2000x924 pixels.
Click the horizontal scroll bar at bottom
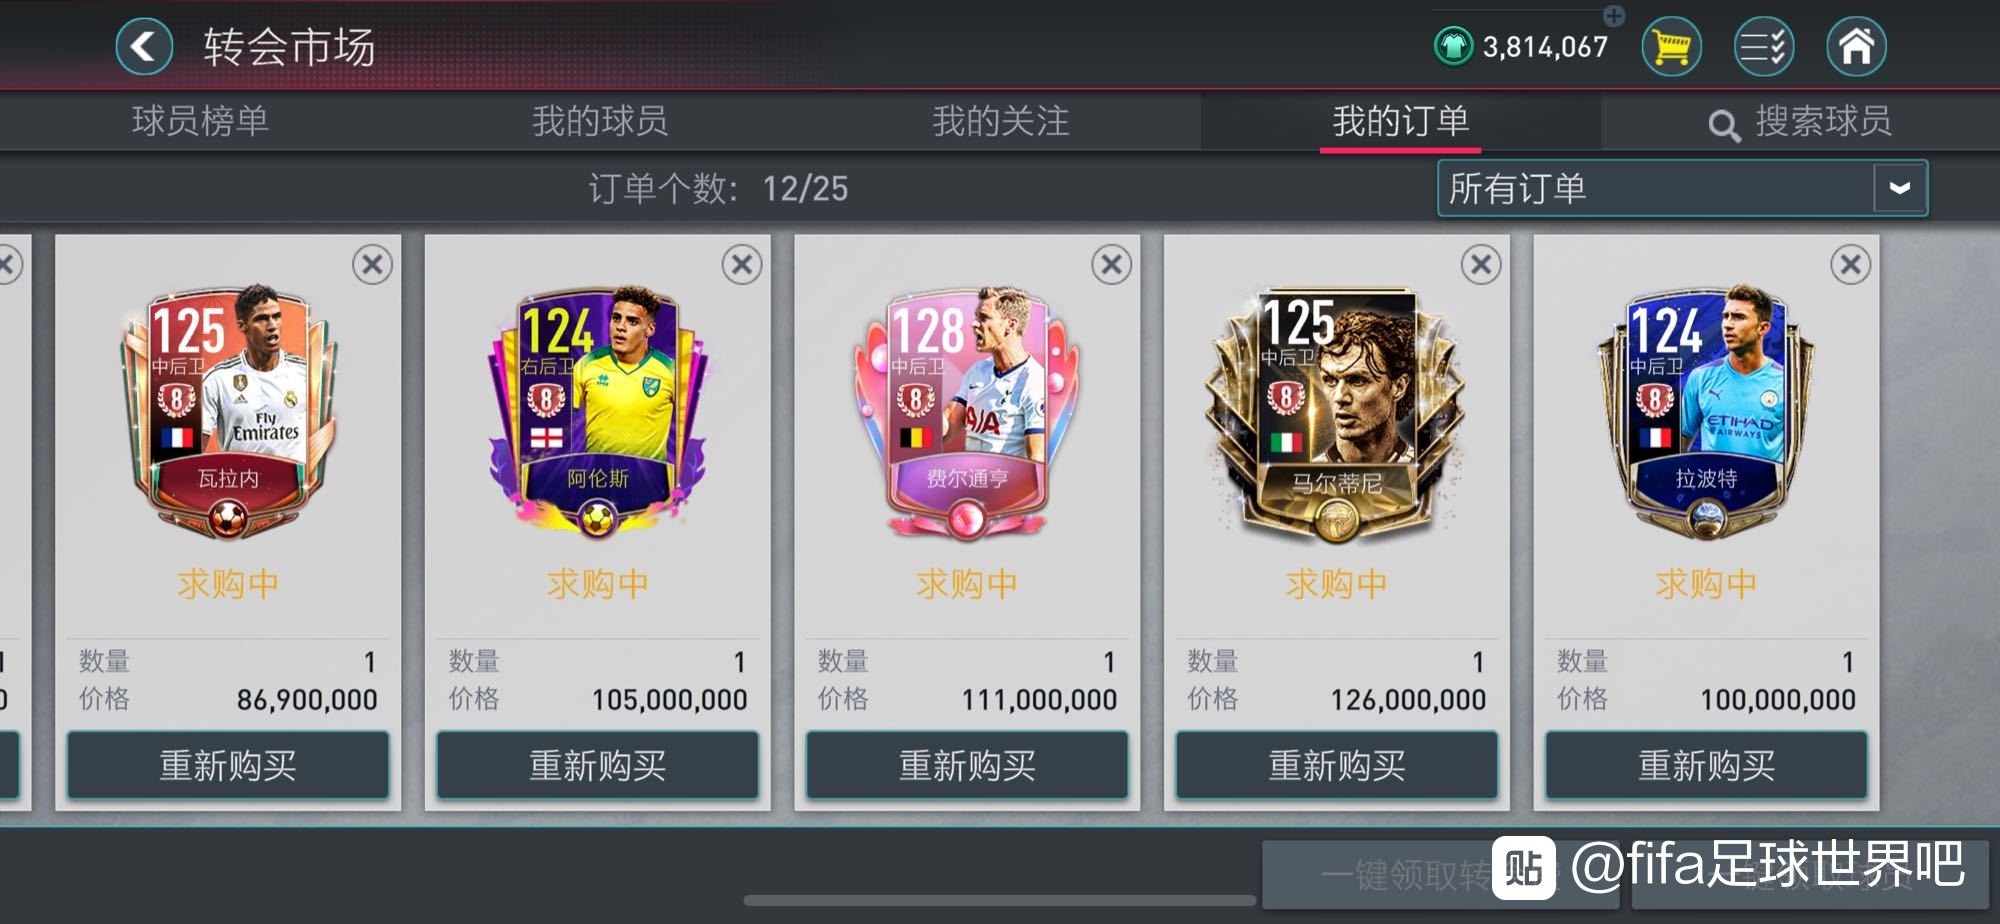[x=1000, y=900]
